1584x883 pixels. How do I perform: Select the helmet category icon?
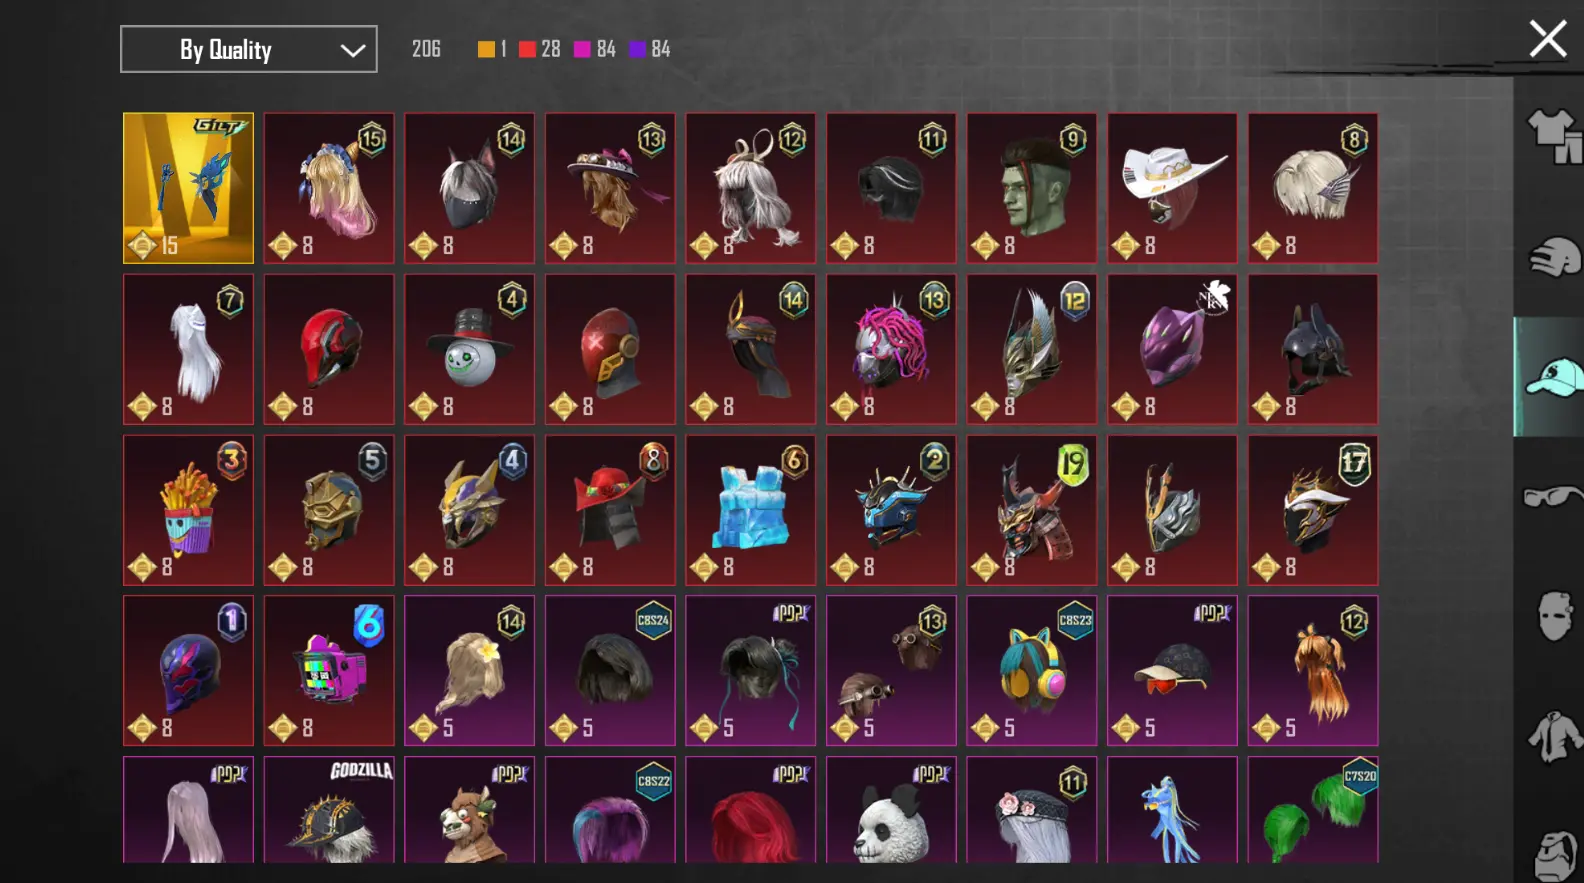coord(1553,257)
